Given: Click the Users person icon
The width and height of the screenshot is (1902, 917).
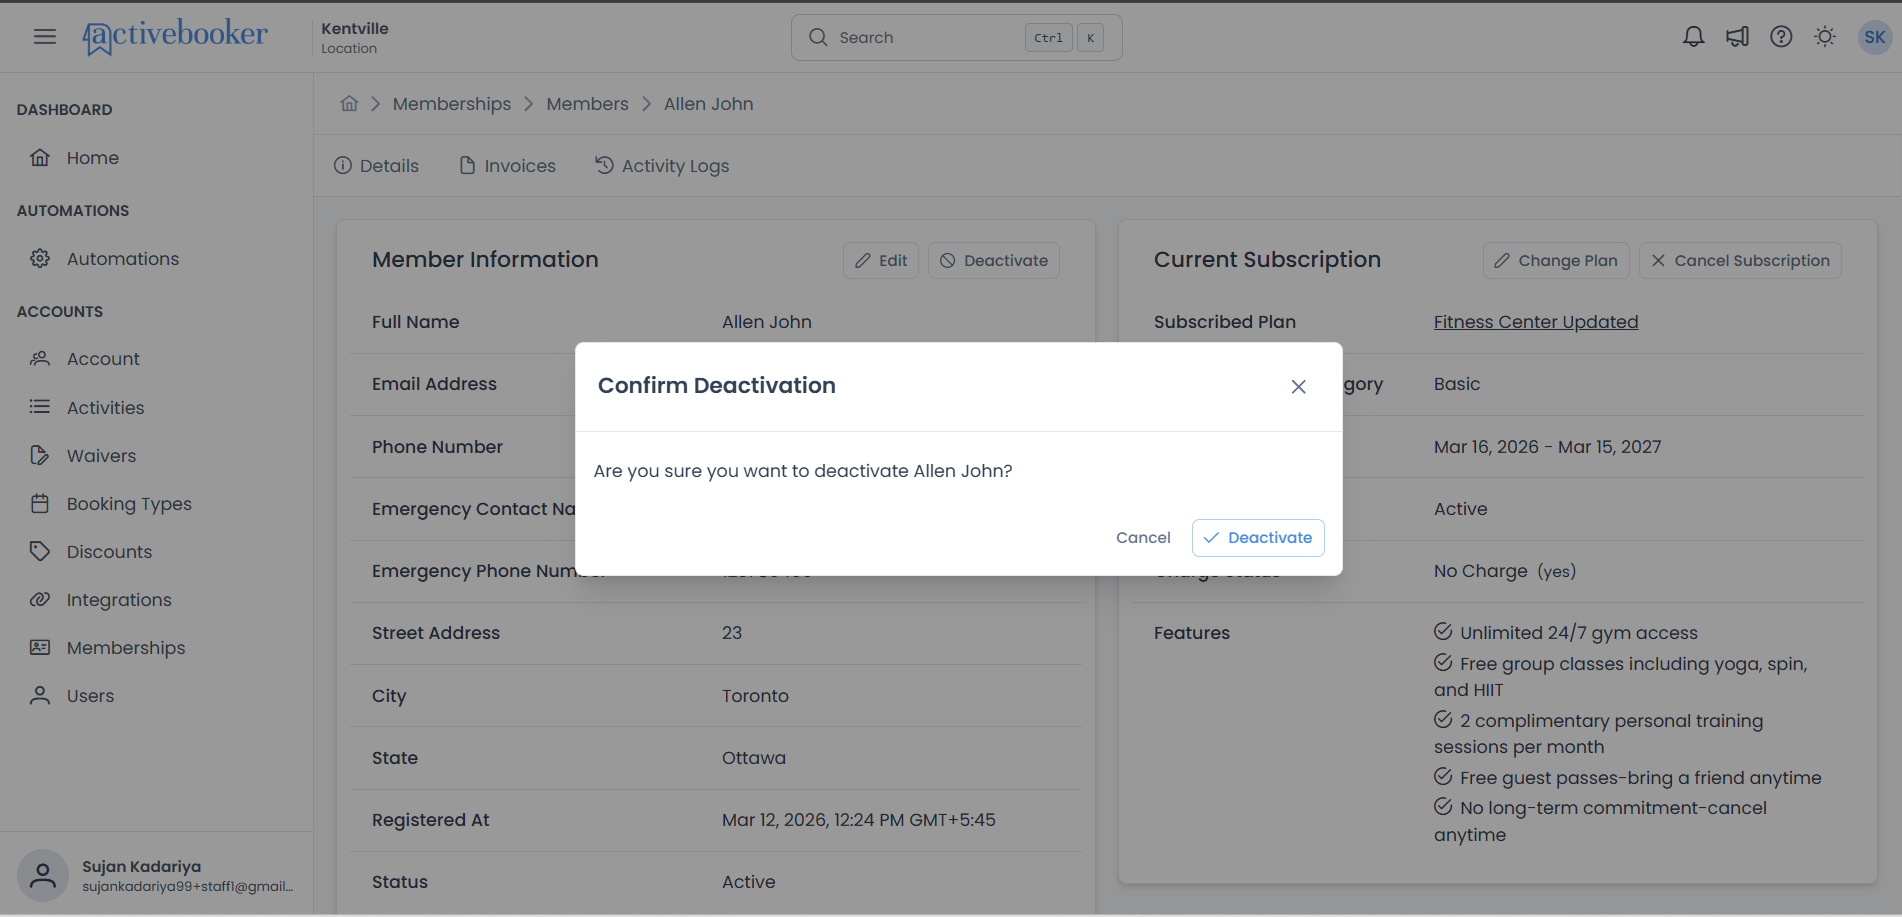Looking at the screenshot, I should pyautogui.click(x=40, y=696).
